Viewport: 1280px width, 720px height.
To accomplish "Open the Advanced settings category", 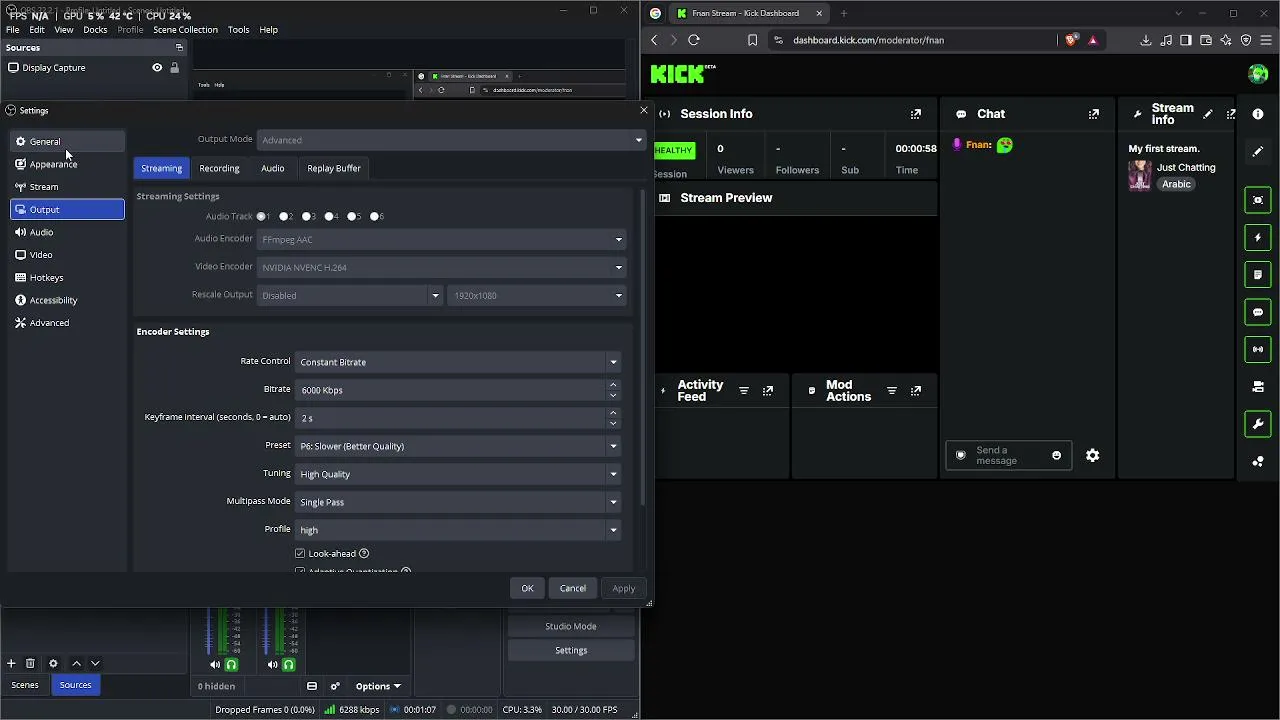I will [67, 323].
